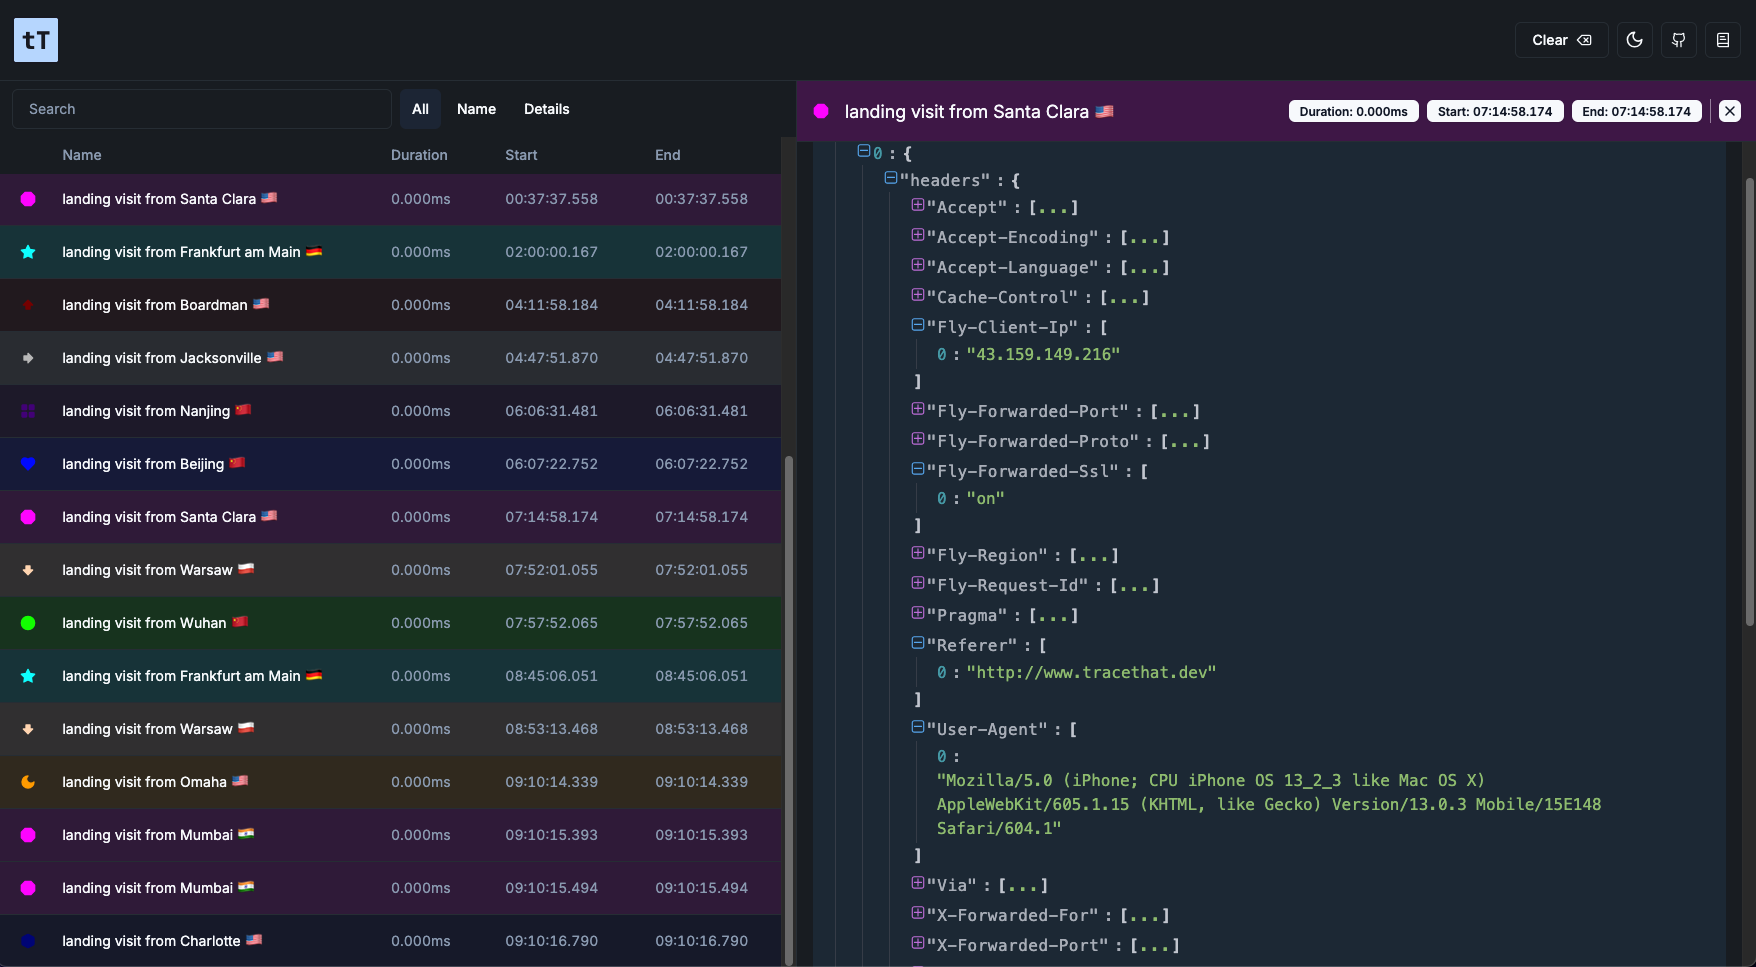Screen dimensions: 1756x967
Task: Expand the "Accept-Encoding" header node
Action: (x=918, y=235)
